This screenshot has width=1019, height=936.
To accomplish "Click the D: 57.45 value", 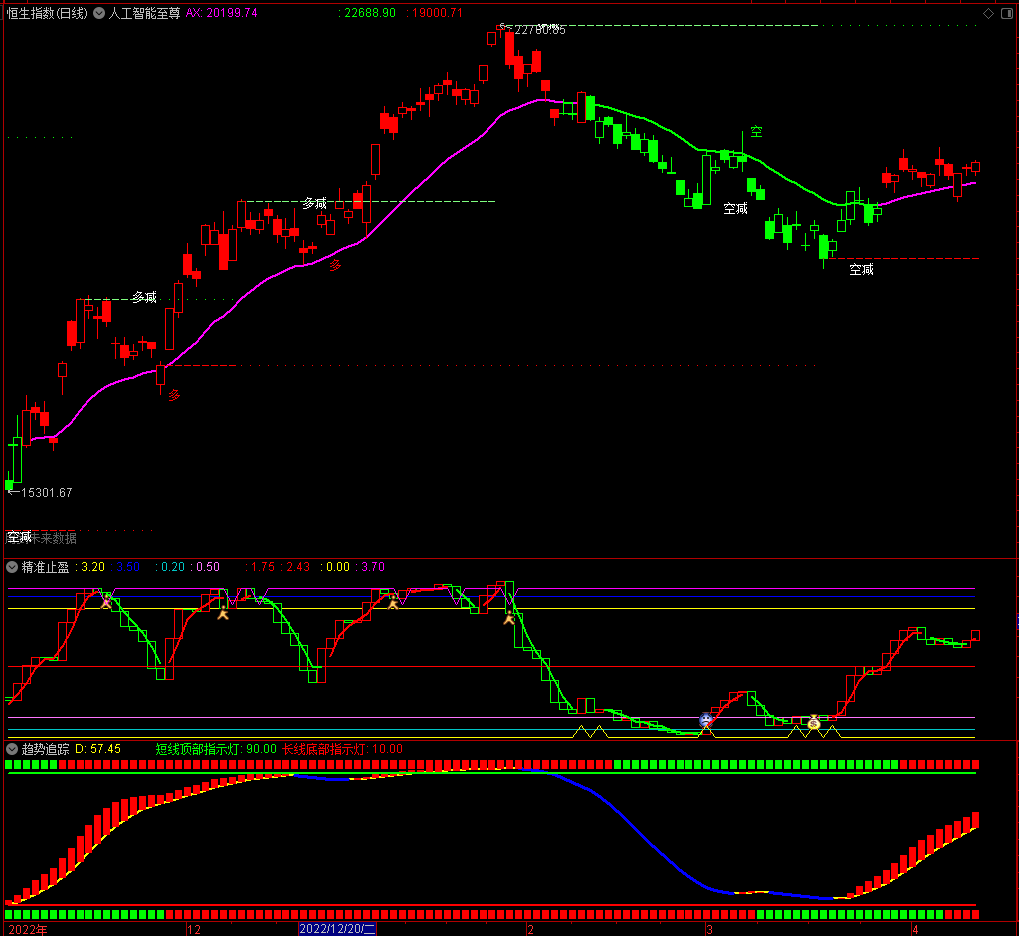I will (x=98, y=749).
